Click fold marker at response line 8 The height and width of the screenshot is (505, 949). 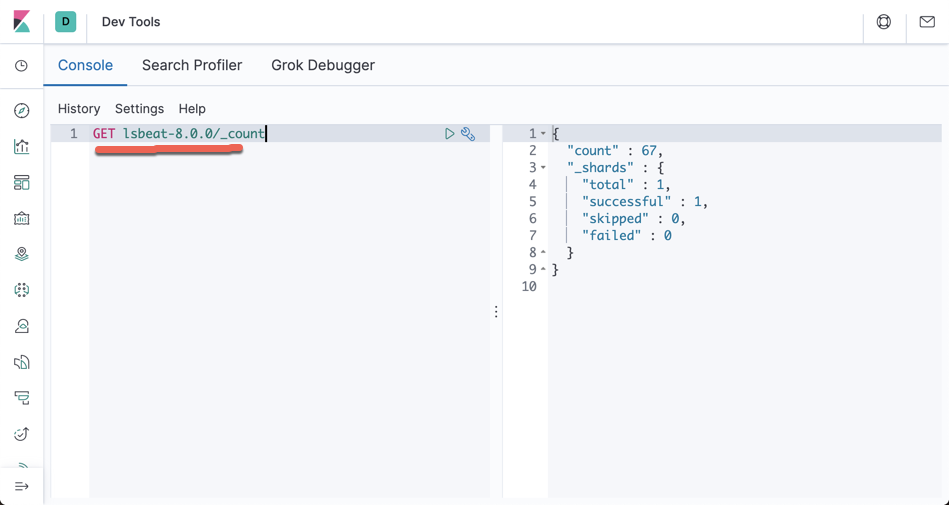(543, 252)
